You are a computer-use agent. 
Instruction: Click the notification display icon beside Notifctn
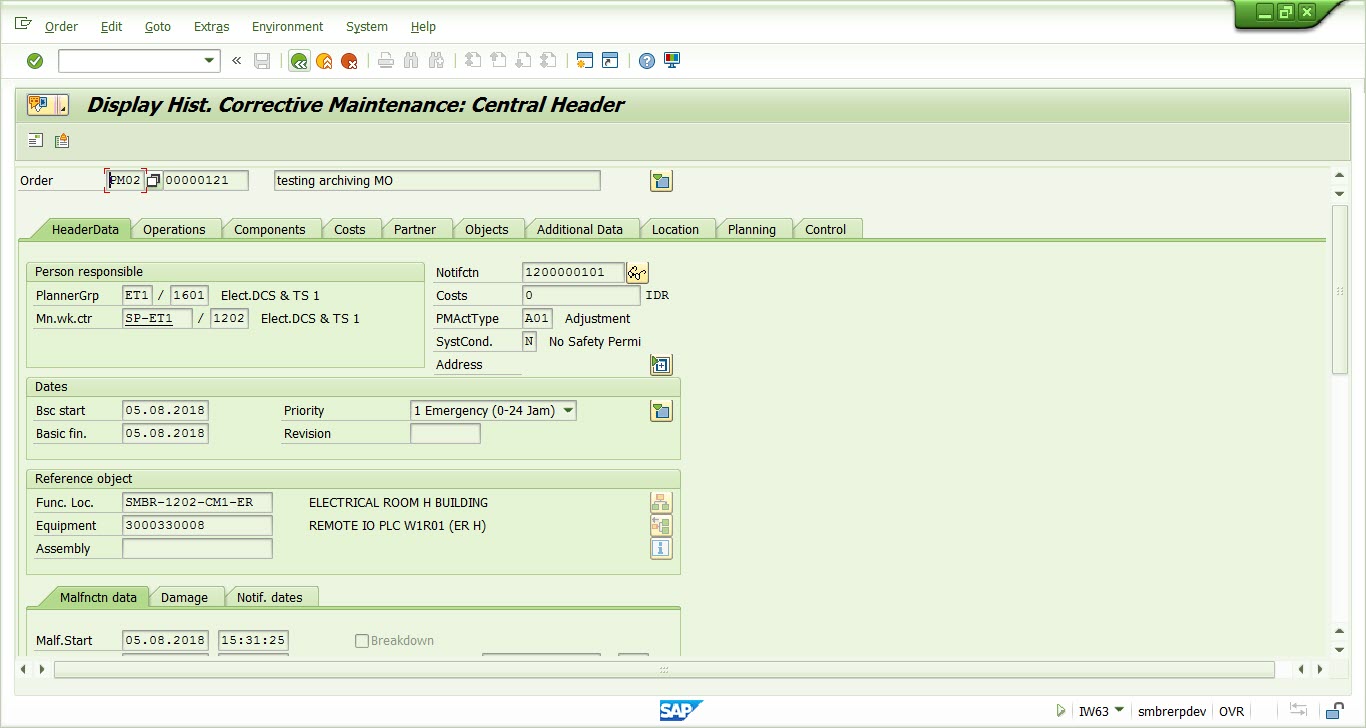(x=638, y=272)
